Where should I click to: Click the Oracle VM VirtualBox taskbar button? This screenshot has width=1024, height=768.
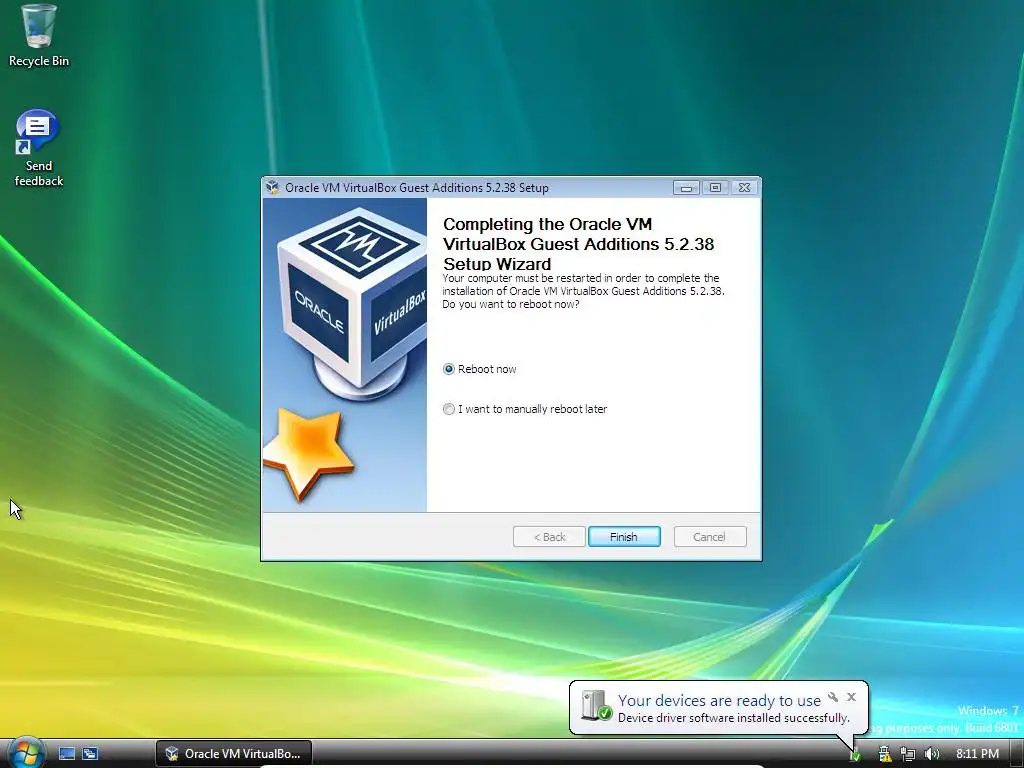[x=234, y=754]
